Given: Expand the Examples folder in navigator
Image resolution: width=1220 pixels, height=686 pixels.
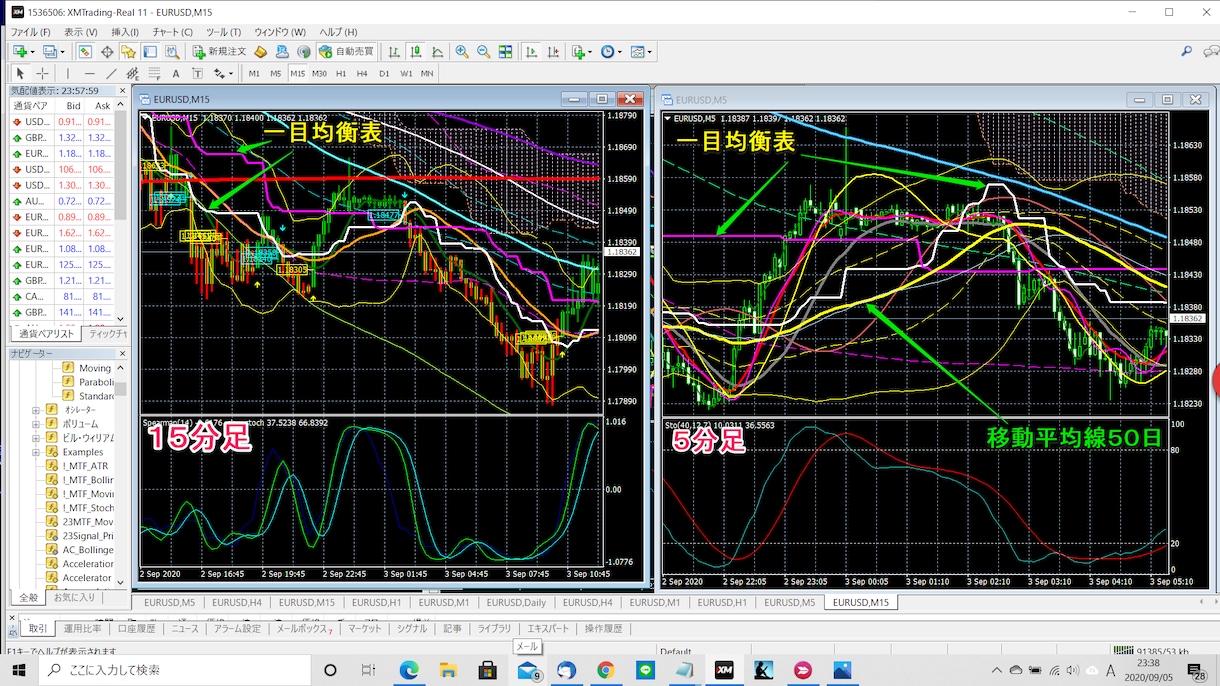Looking at the screenshot, I should (x=36, y=452).
